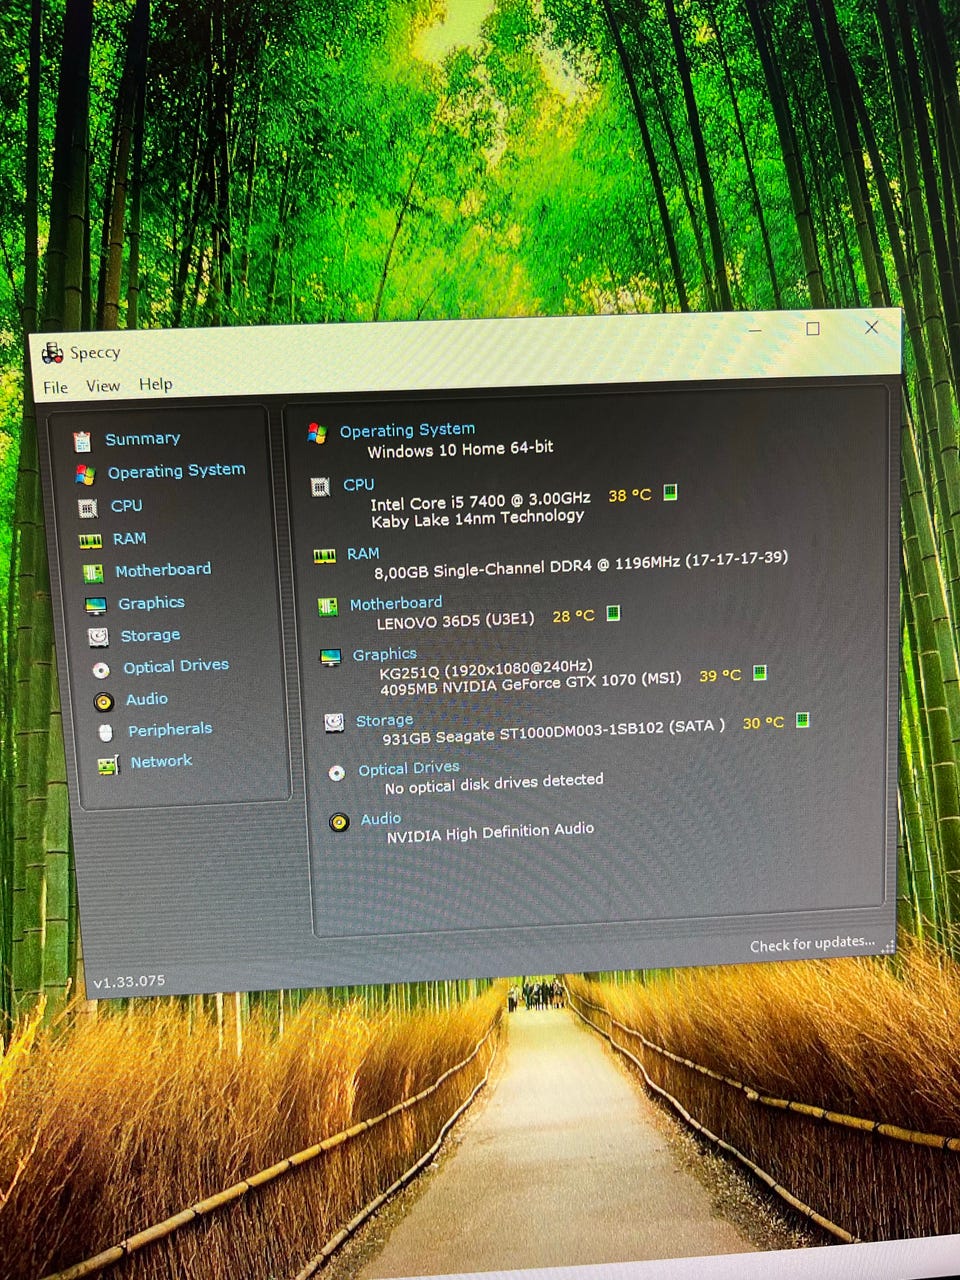960x1280 pixels.
Task: Select Audio in the sidebar
Action: click(147, 699)
